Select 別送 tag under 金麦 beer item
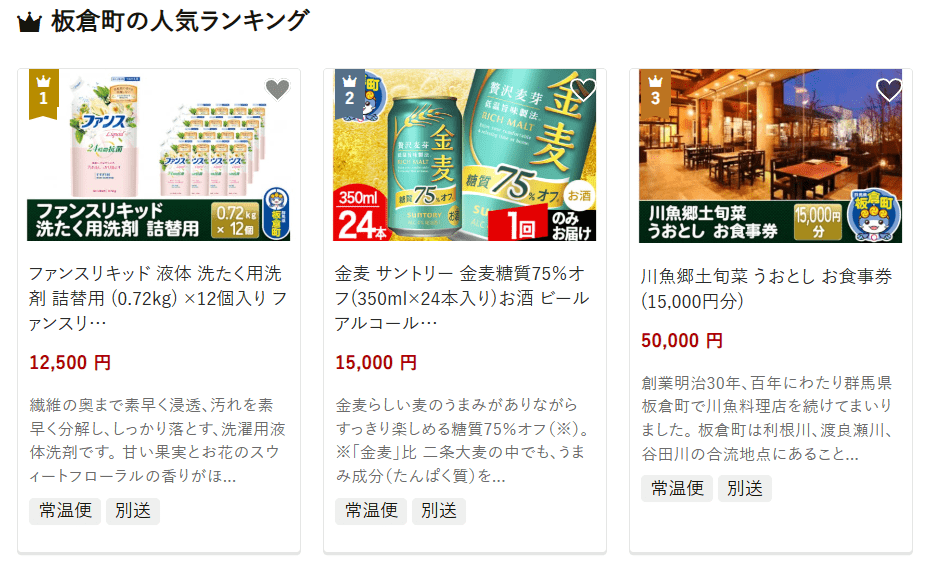Image resolution: width=927 pixels, height=564 pixels. pyautogui.click(x=439, y=511)
